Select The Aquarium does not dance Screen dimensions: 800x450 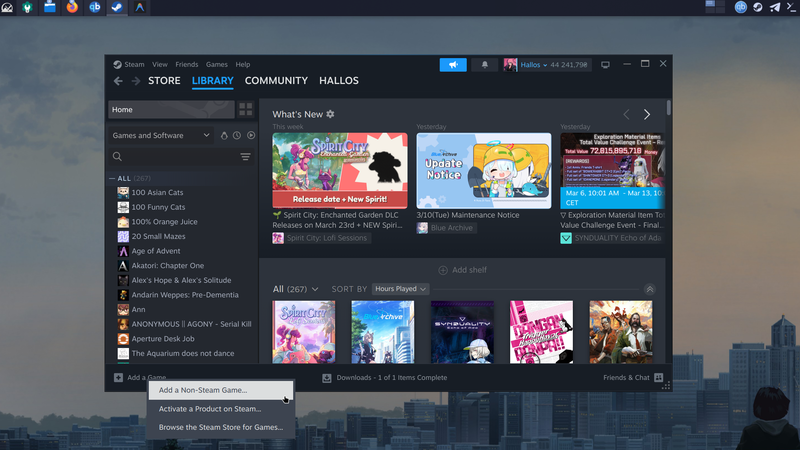click(183, 354)
